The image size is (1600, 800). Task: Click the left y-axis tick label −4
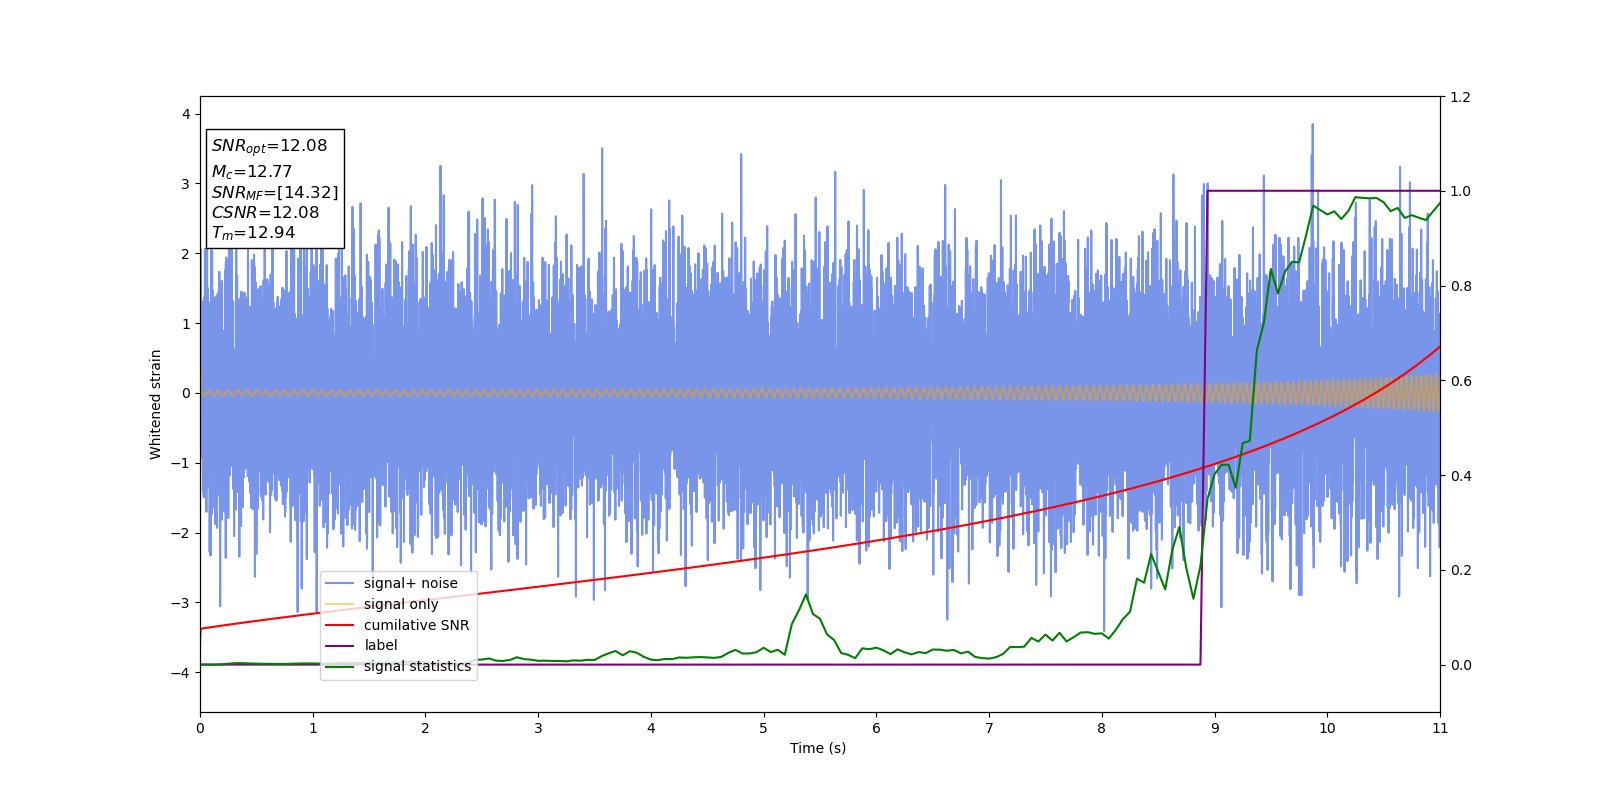point(182,672)
